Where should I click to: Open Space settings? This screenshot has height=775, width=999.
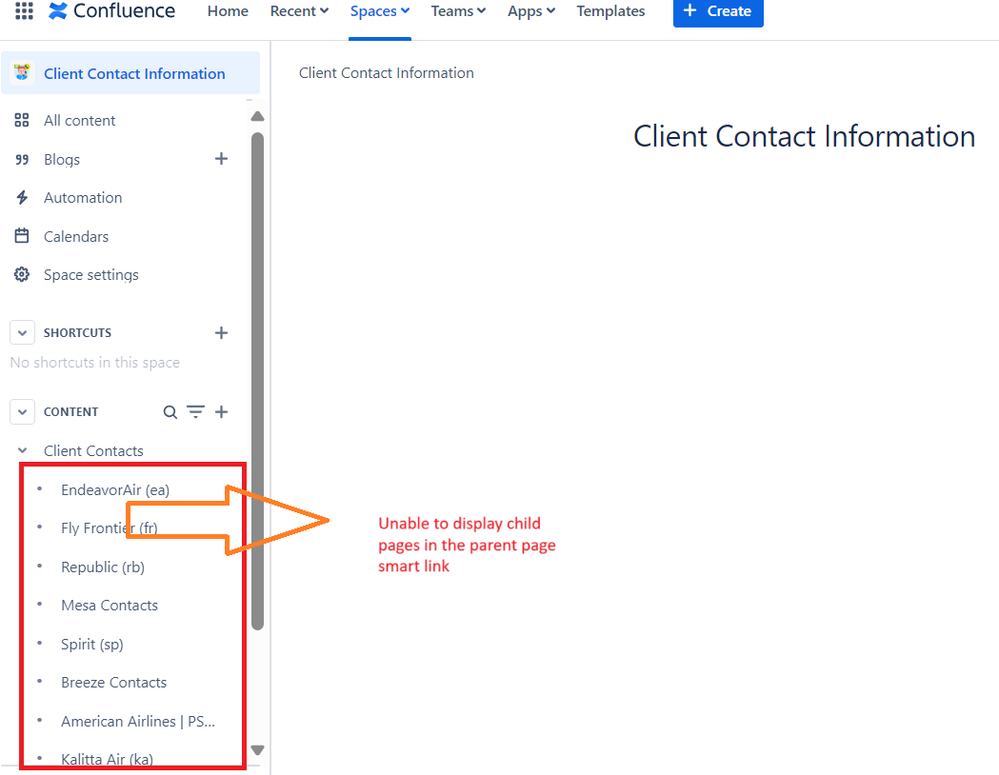[x=91, y=275]
